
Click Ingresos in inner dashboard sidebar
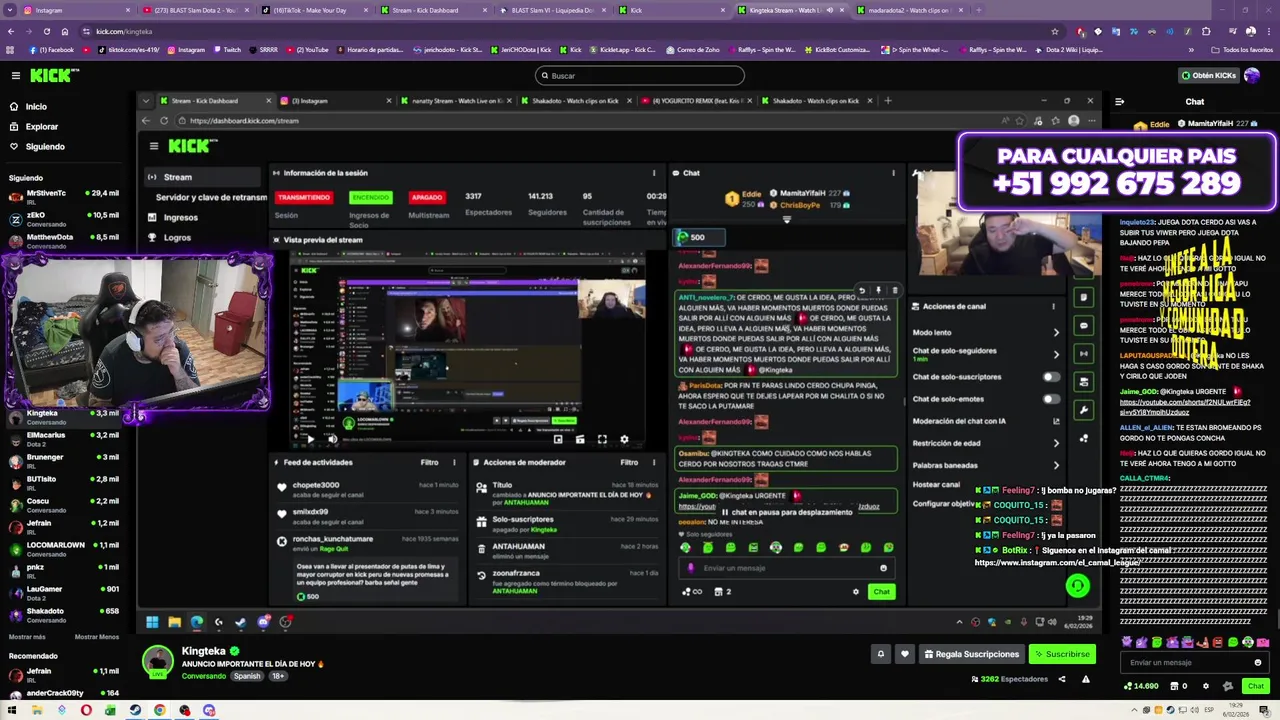(180, 217)
